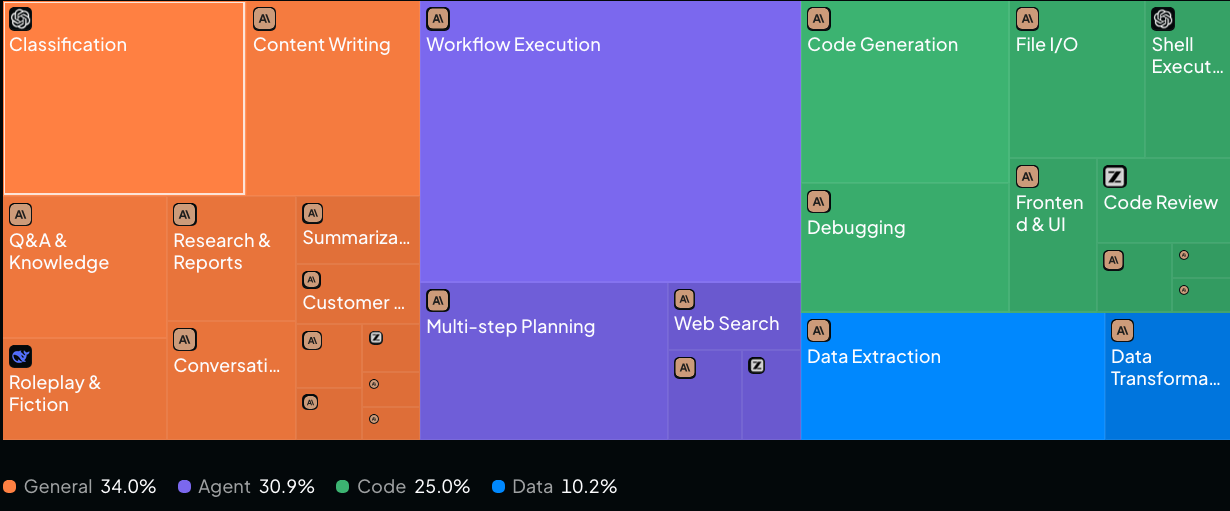Select the Q&A & Knowledge tile
This screenshot has height=511, width=1230.
(85, 267)
